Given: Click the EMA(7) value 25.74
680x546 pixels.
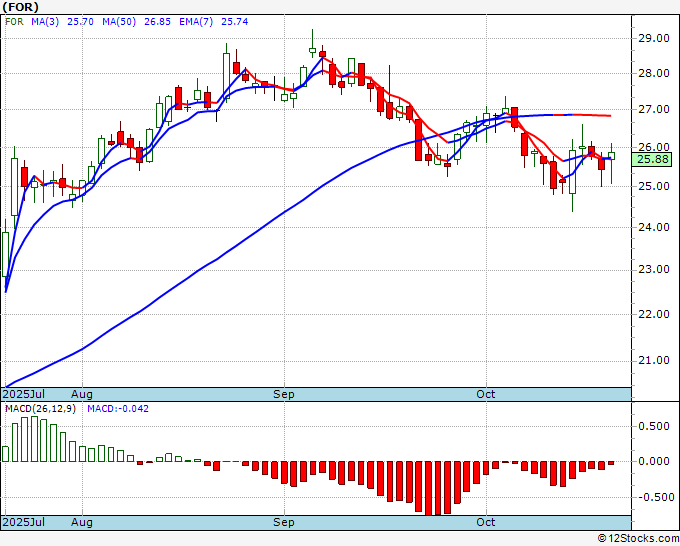Looking at the screenshot, I should coord(235,21).
